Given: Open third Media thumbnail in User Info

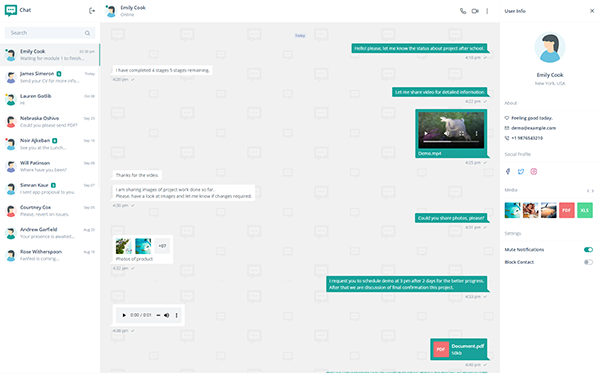Looking at the screenshot, I should click(548, 210).
